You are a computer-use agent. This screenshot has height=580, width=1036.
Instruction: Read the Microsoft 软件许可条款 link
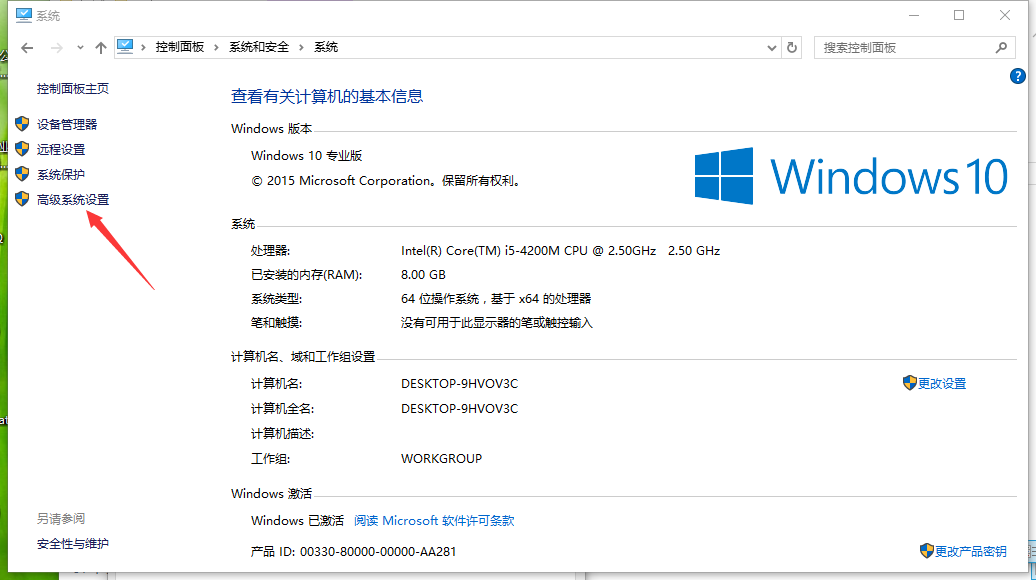434,521
